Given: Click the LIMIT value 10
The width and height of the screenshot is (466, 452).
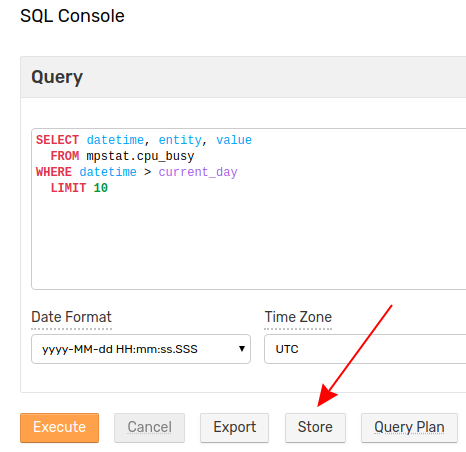Looking at the screenshot, I should tap(101, 188).
